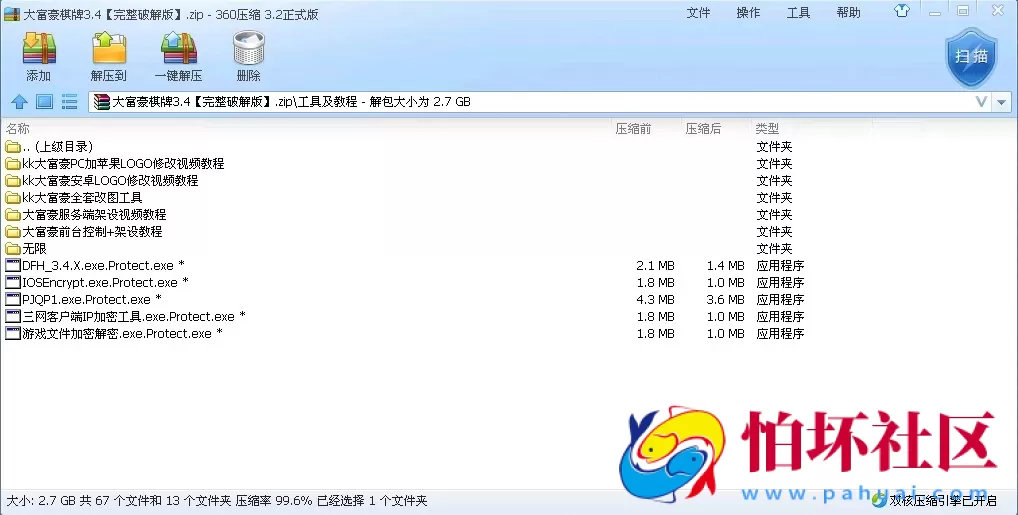Minimize the 360压缩 window
1018x515 pixels.
[x=935, y=11]
